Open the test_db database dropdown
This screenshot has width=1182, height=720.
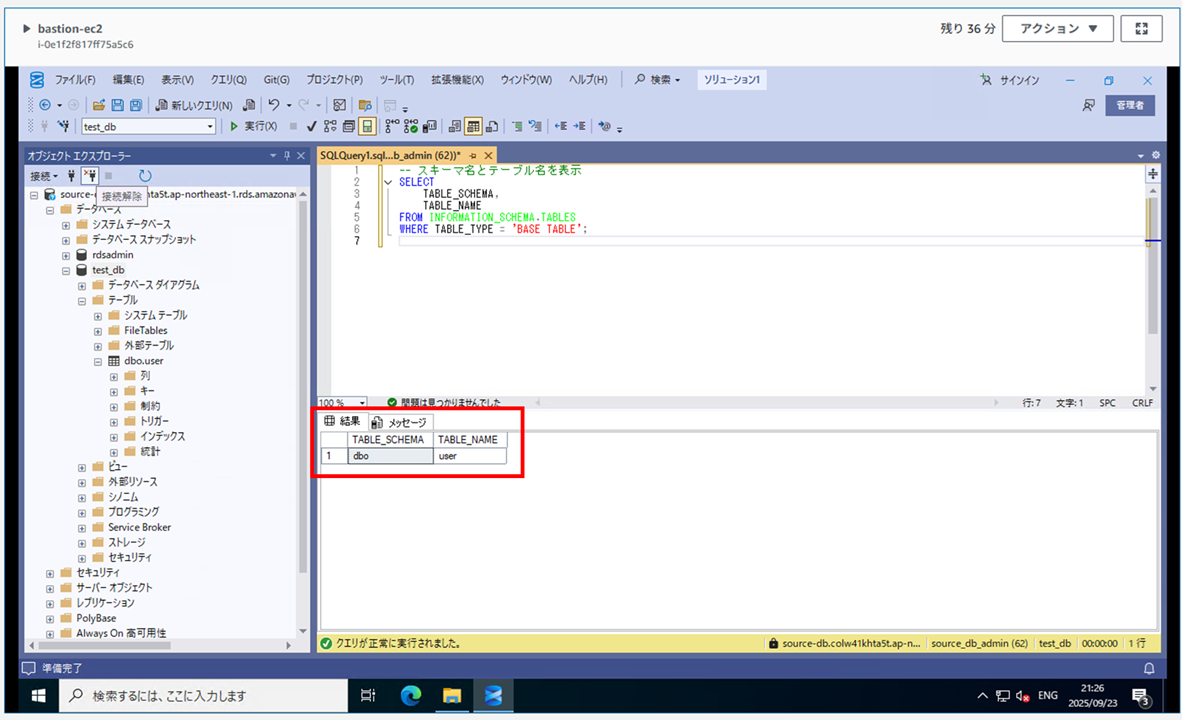pos(210,127)
